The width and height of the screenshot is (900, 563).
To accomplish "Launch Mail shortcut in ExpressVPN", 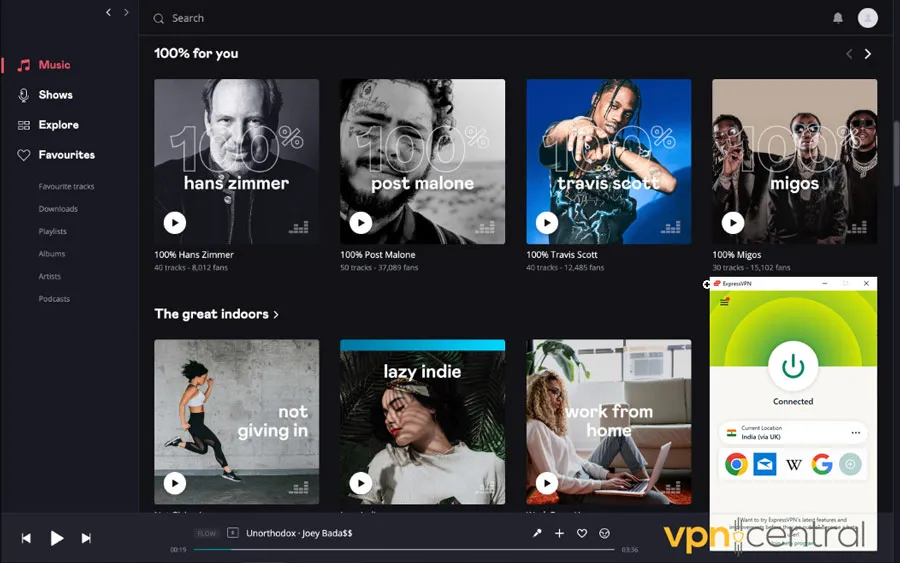I will (765, 464).
